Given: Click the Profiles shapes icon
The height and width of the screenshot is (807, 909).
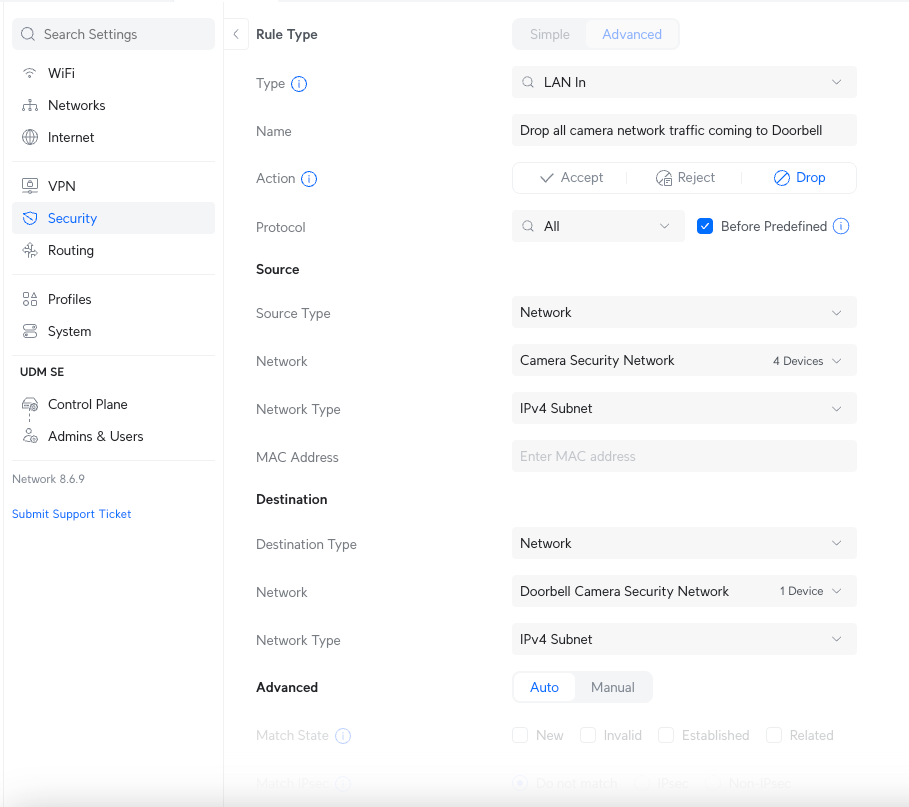Looking at the screenshot, I should (x=30, y=299).
